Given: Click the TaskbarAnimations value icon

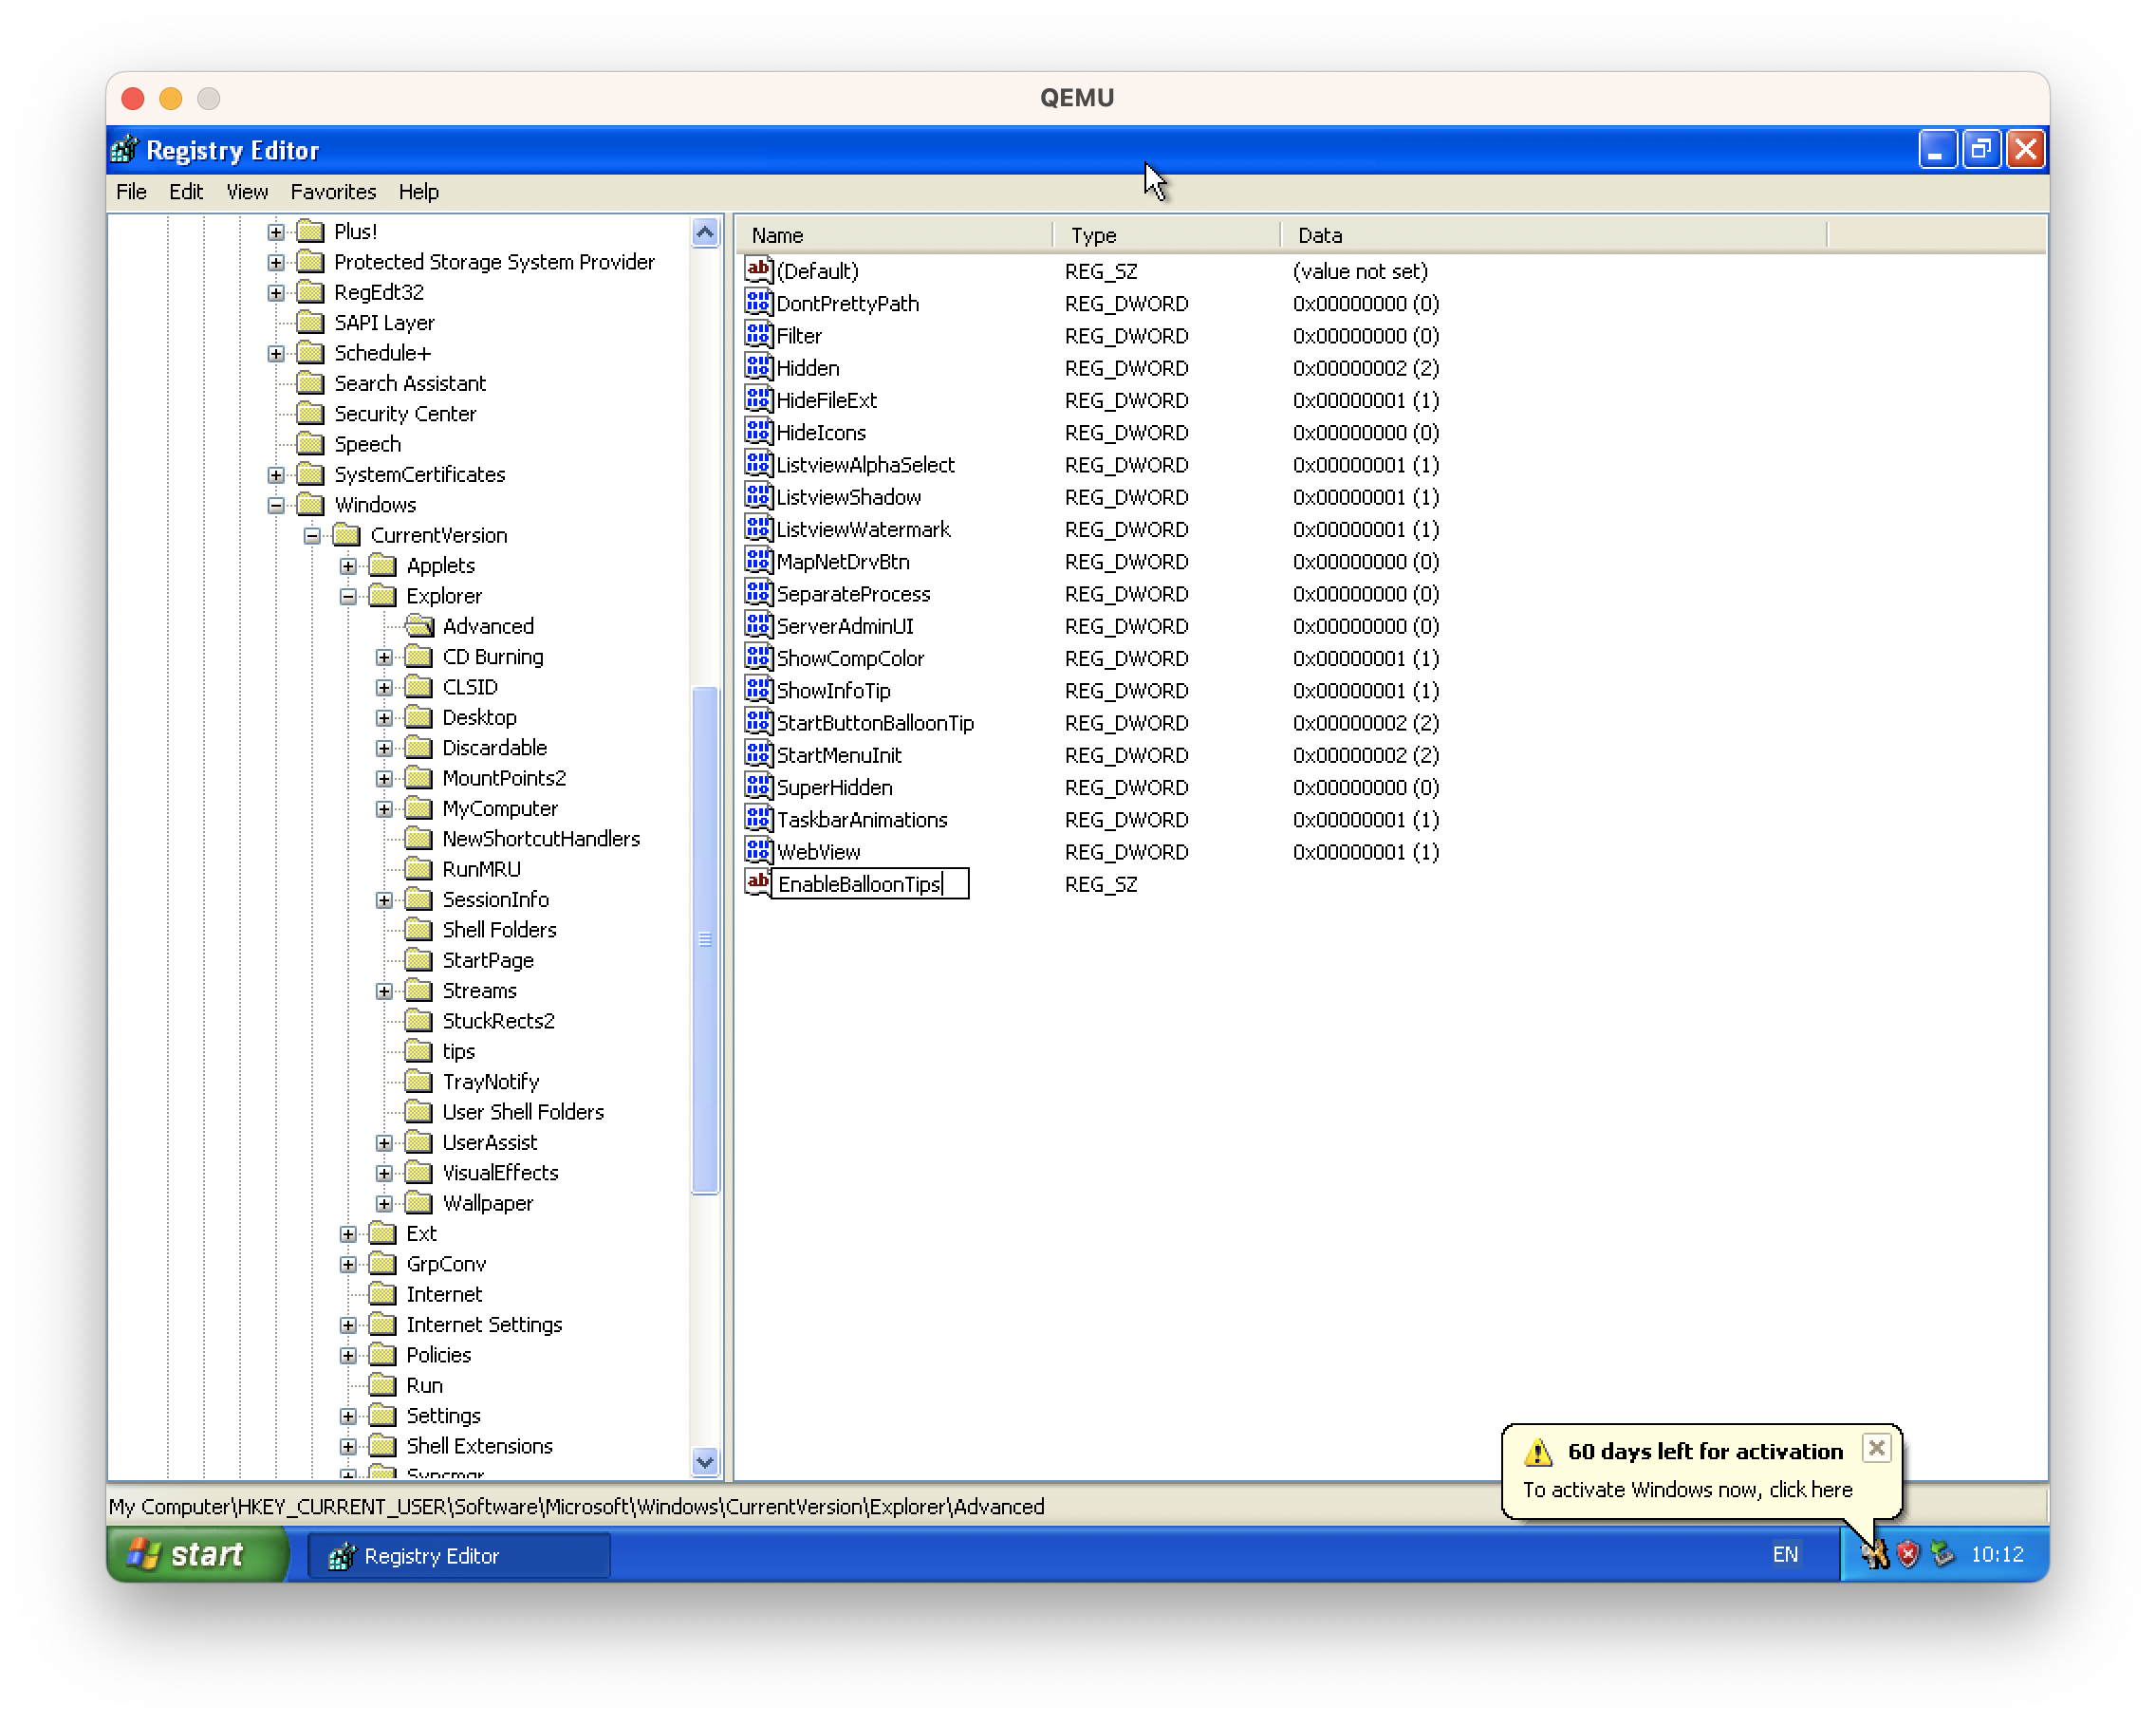Looking at the screenshot, I should 759,818.
